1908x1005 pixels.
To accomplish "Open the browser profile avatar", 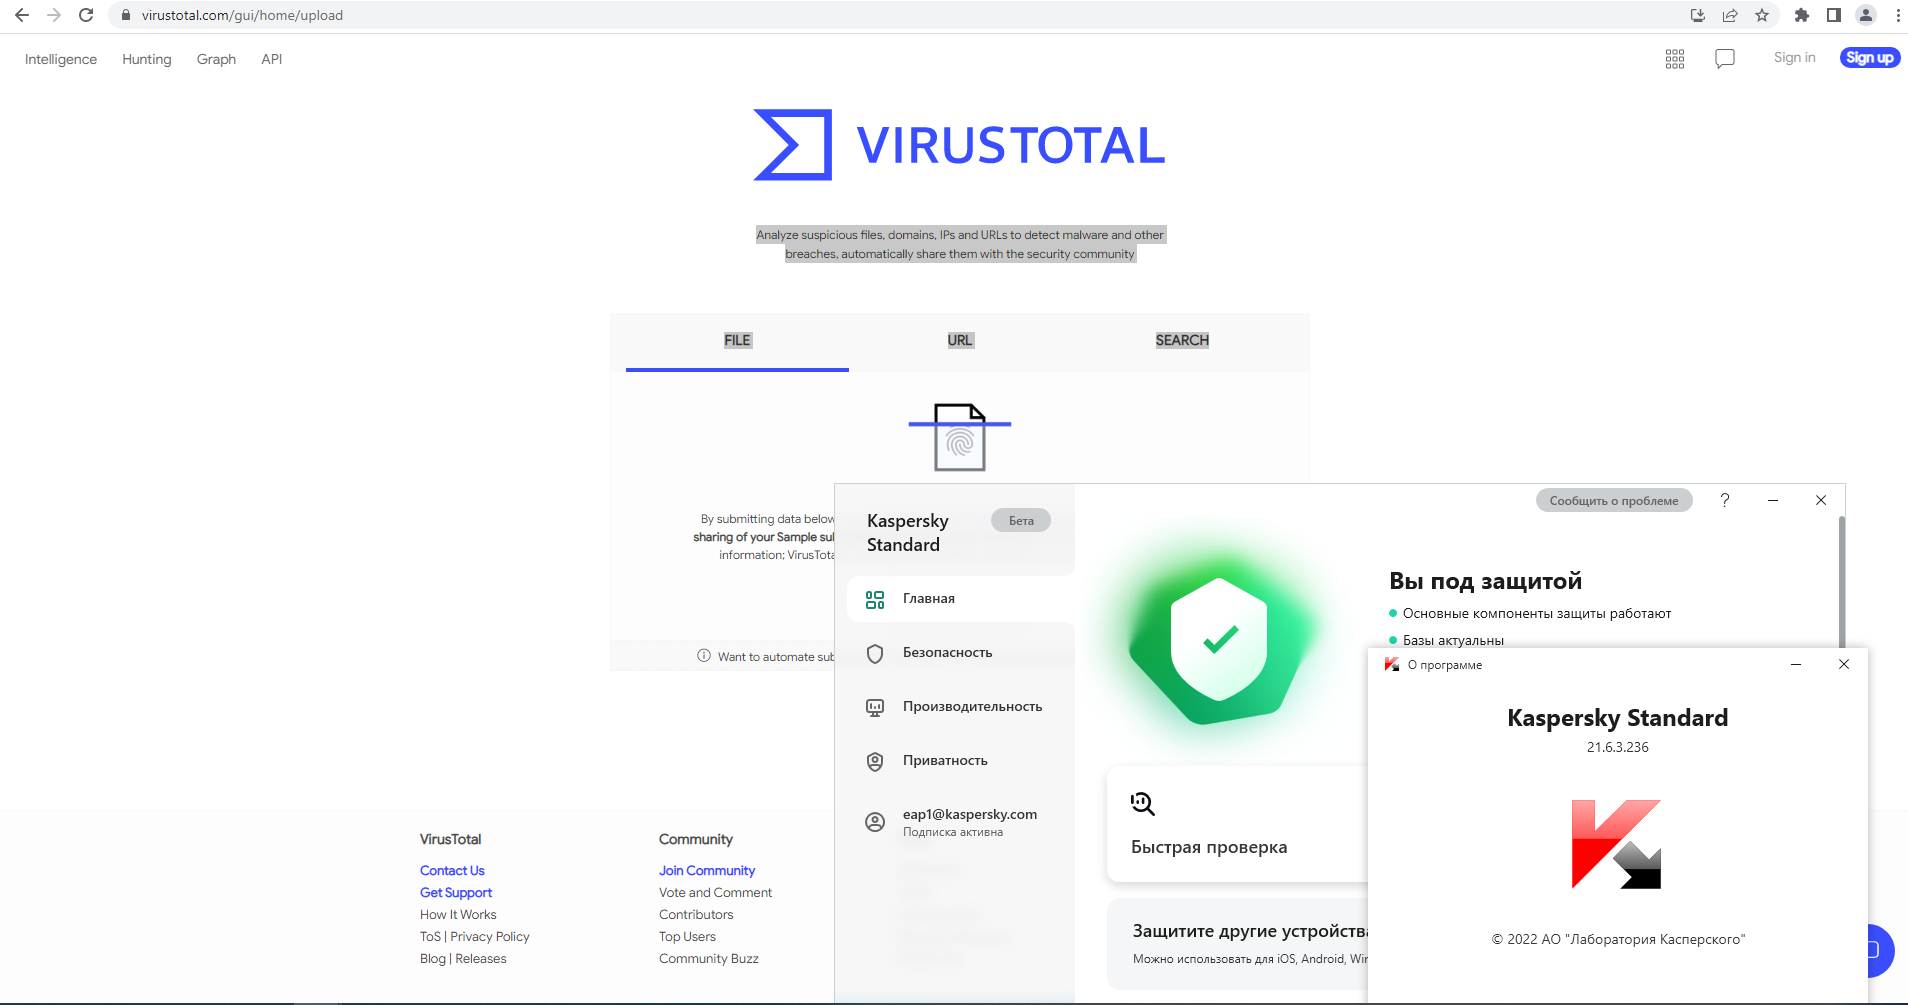I will pos(1866,15).
